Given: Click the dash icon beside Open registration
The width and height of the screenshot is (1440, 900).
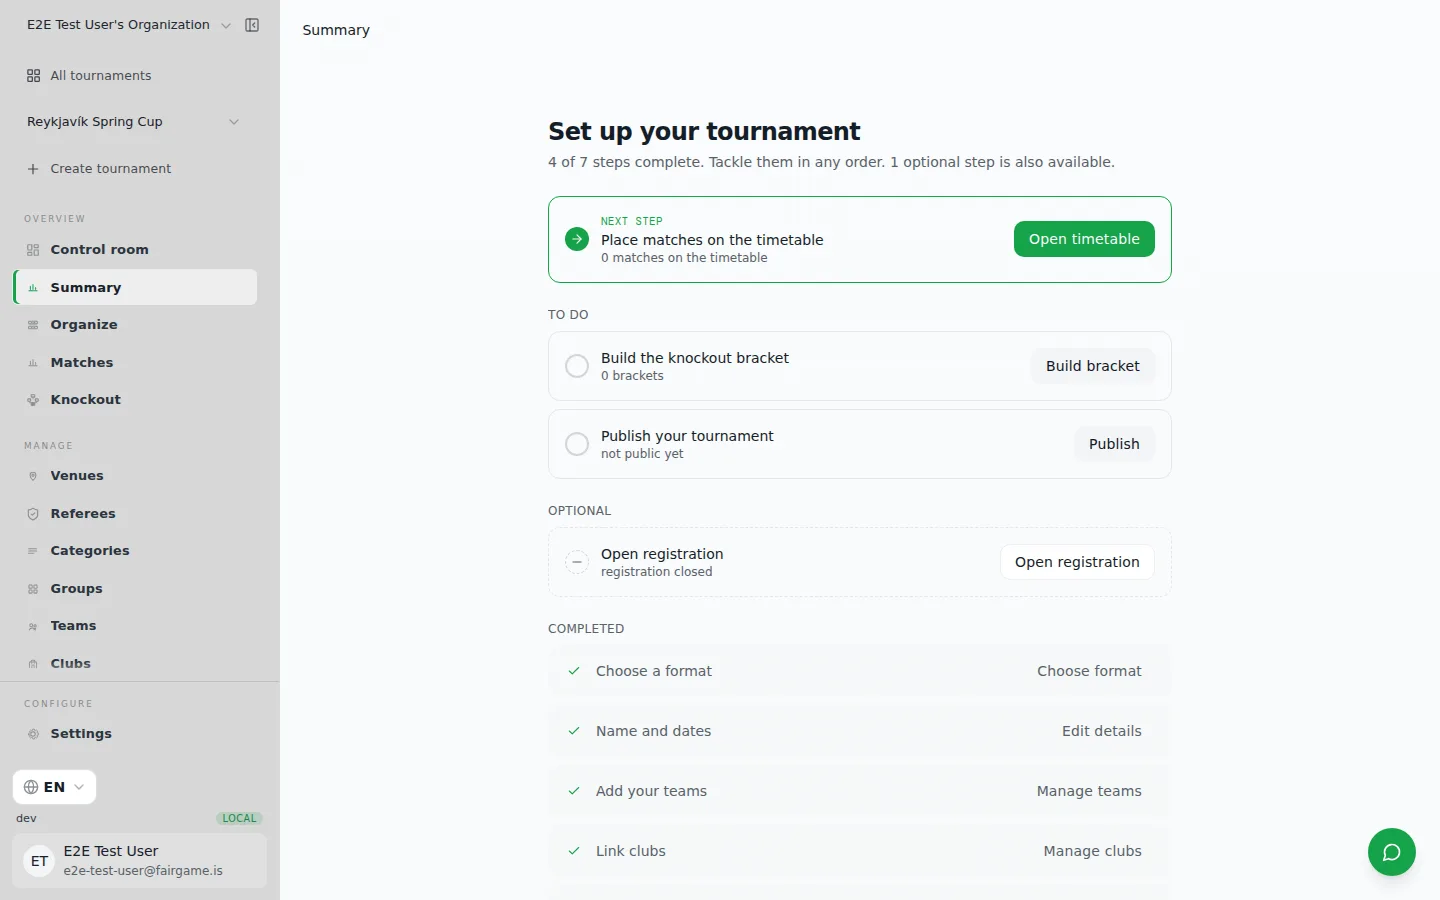Looking at the screenshot, I should [x=577, y=562].
